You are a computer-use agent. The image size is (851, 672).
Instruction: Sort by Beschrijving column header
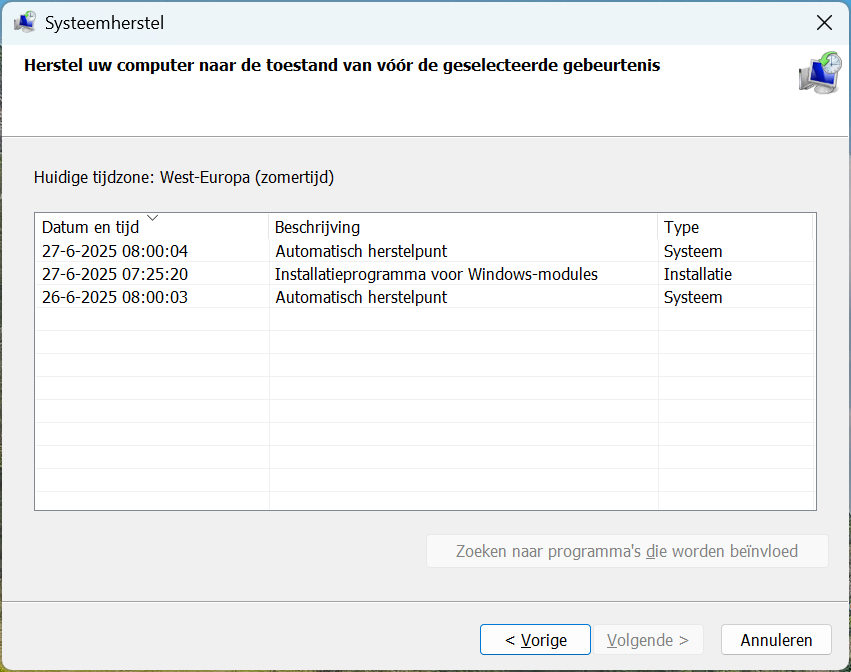tap(317, 228)
